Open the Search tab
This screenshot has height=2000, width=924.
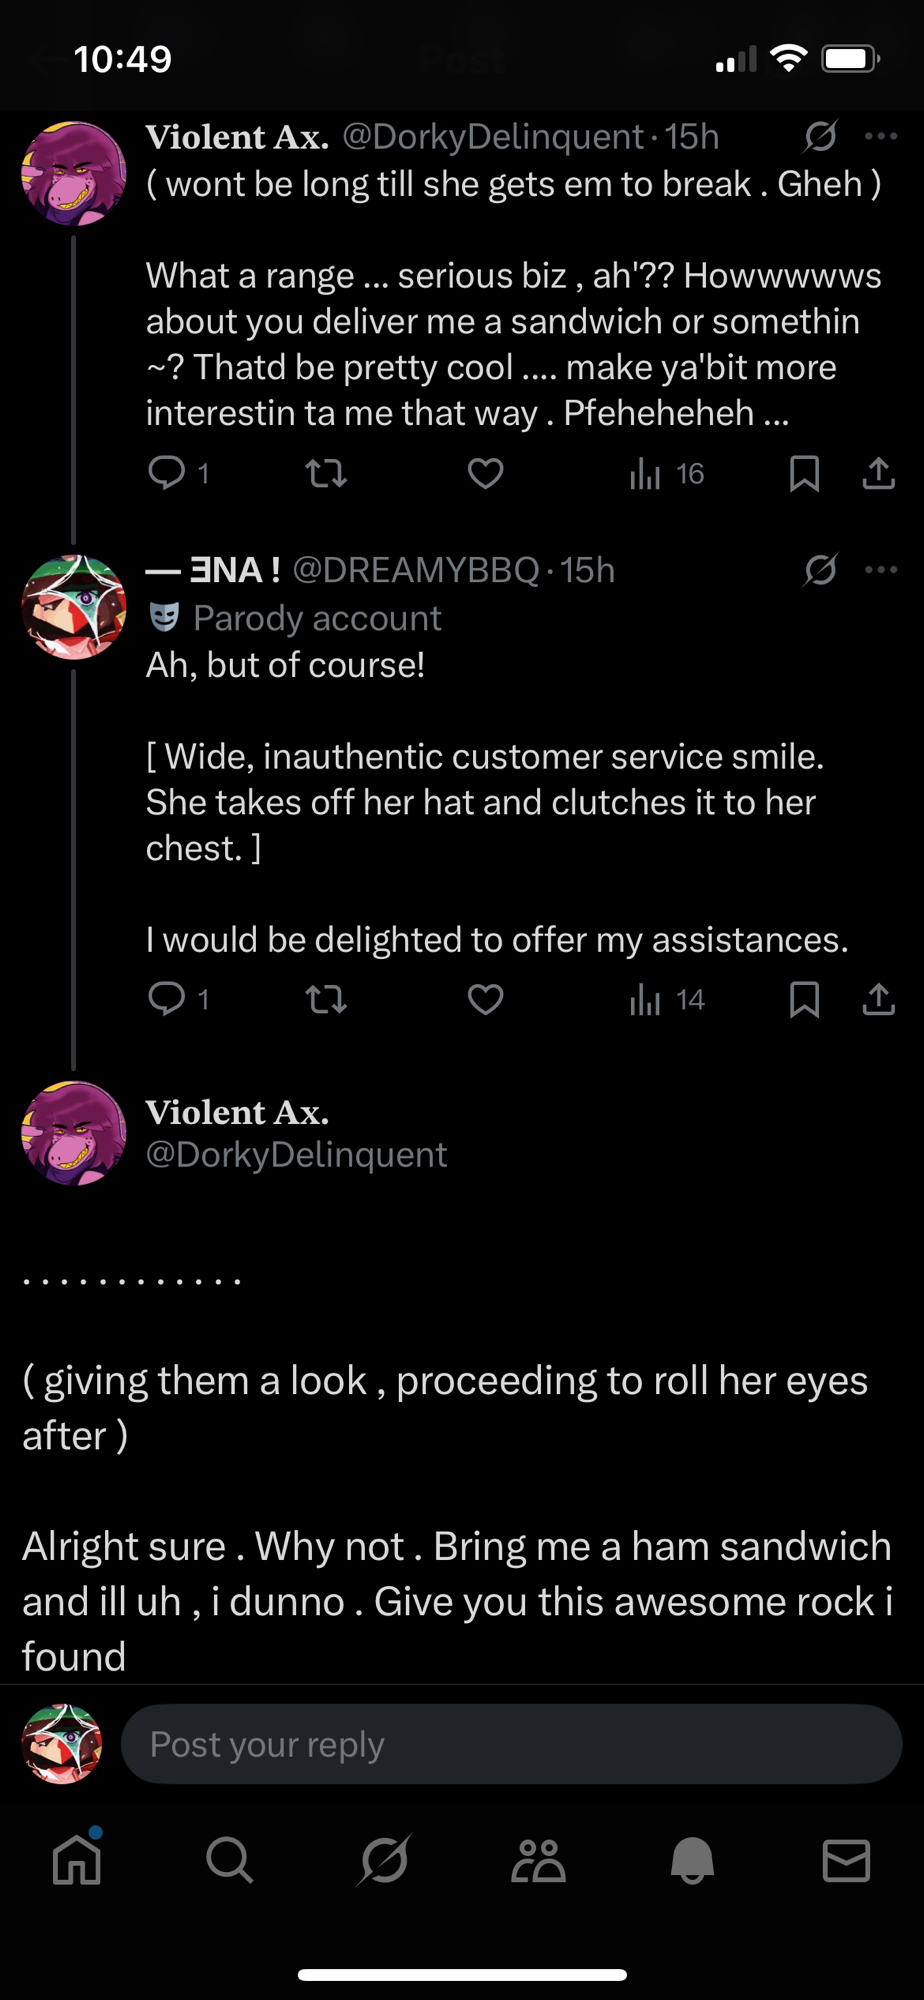point(230,1861)
